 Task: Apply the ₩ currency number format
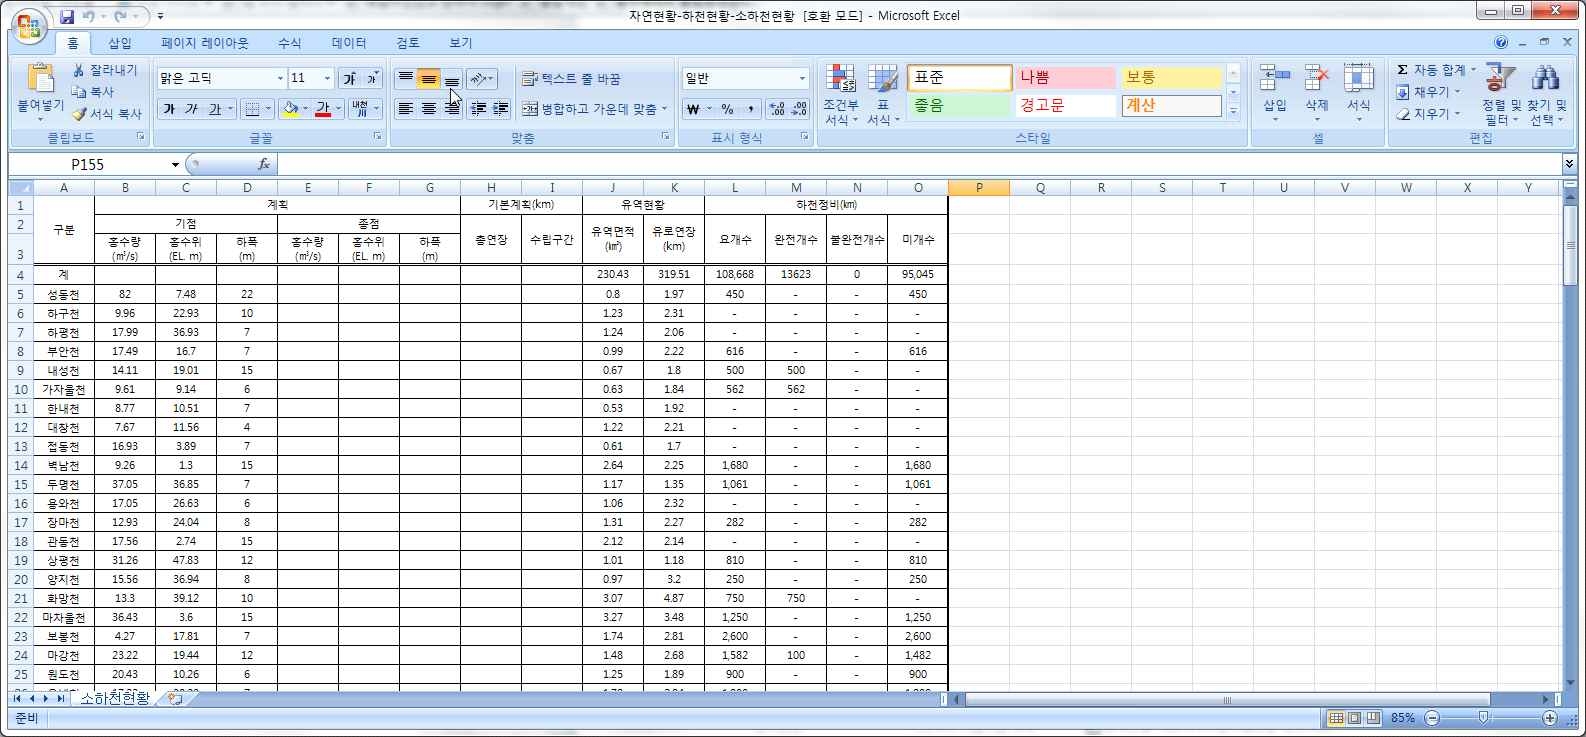(692, 108)
